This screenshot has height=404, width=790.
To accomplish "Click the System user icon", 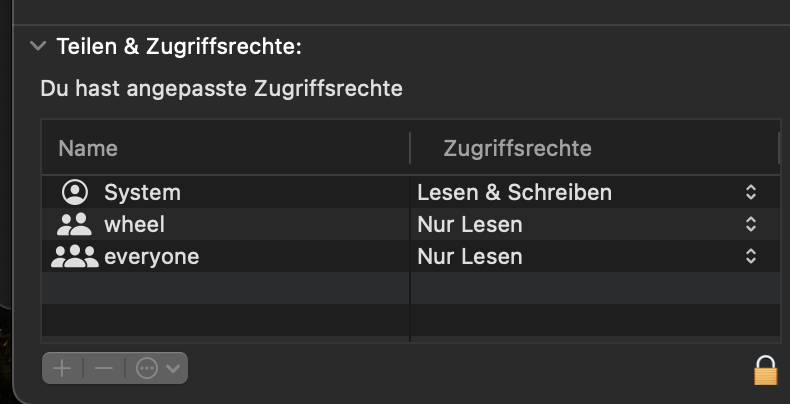I will point(75,192).
